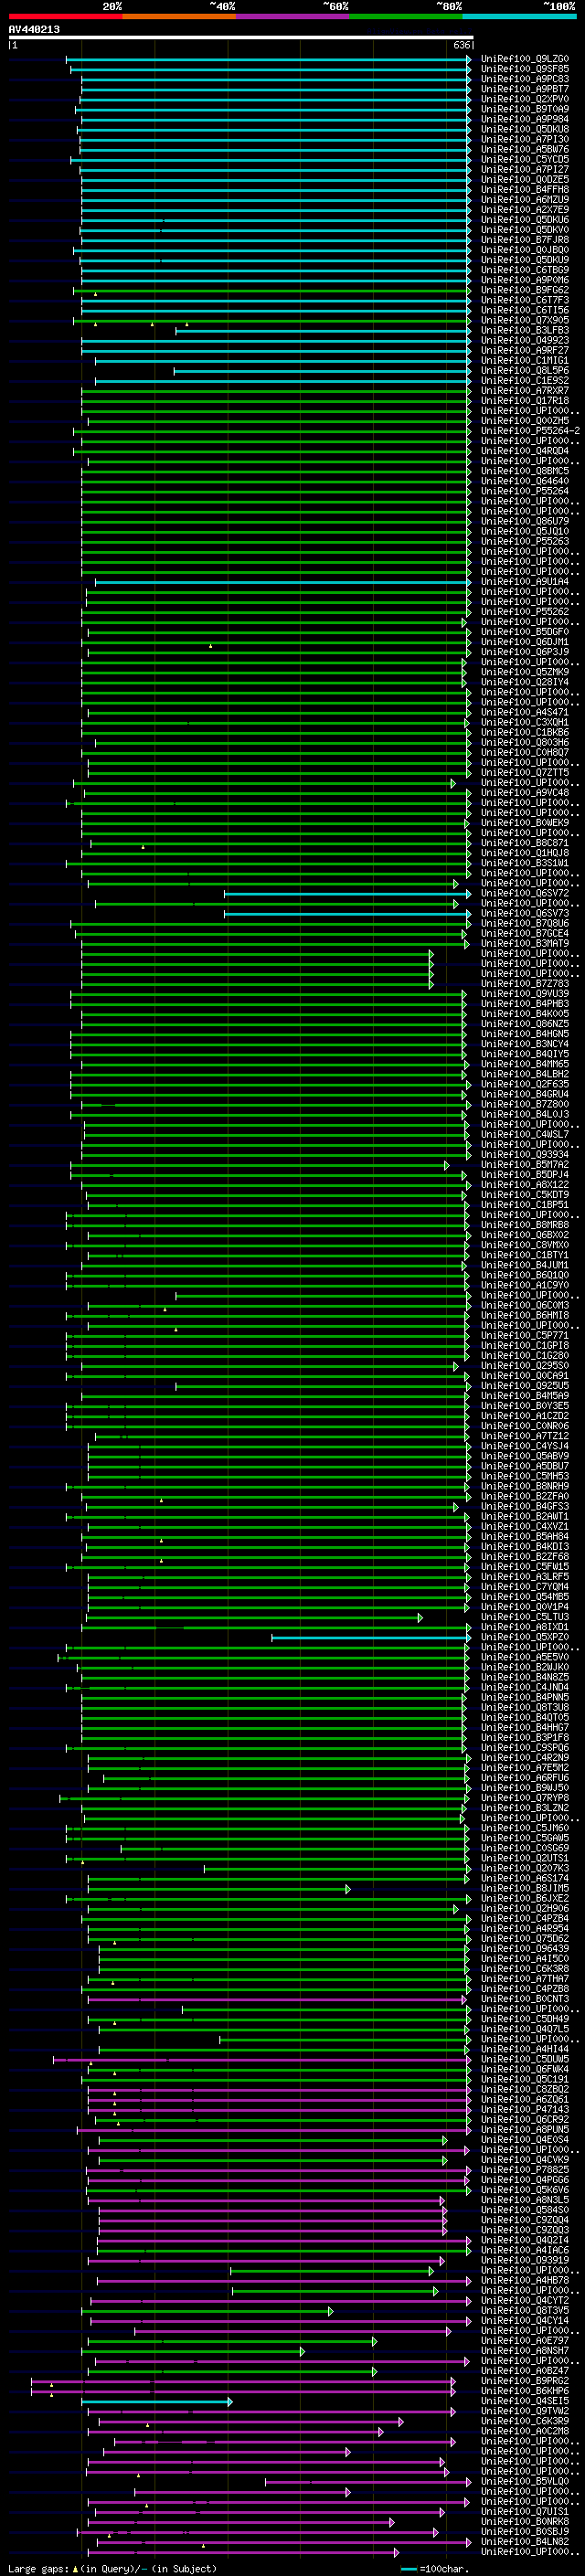This screenshot has height=2576, width=585.
Task: Select the UniRef100_B4LN82 entry
Action: [525, 2541]
